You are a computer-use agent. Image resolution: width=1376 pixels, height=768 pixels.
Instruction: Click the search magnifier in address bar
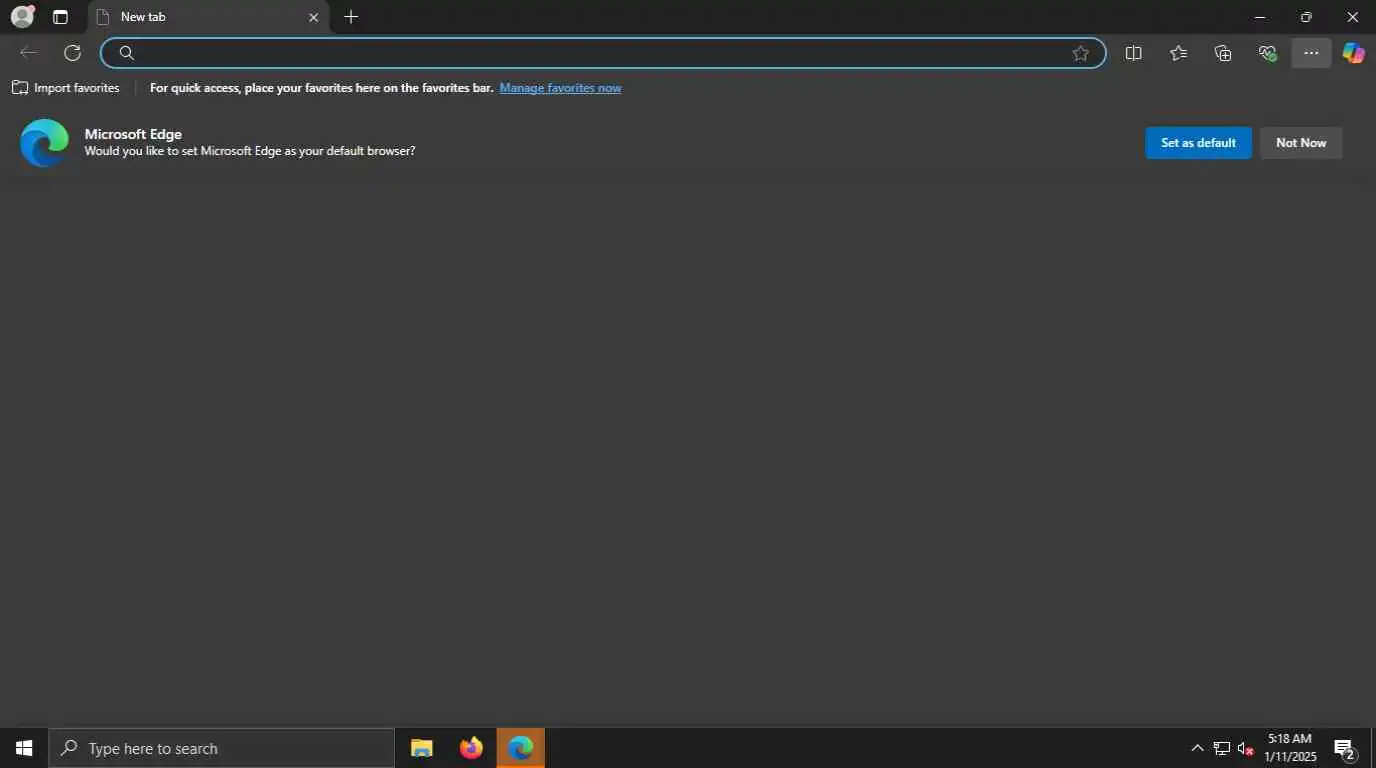pos(126,53)
